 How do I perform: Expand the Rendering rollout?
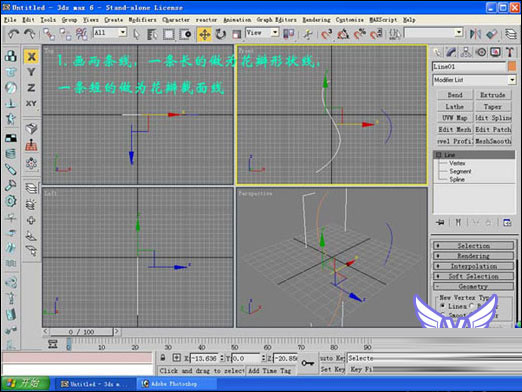[x=473, y=256]
